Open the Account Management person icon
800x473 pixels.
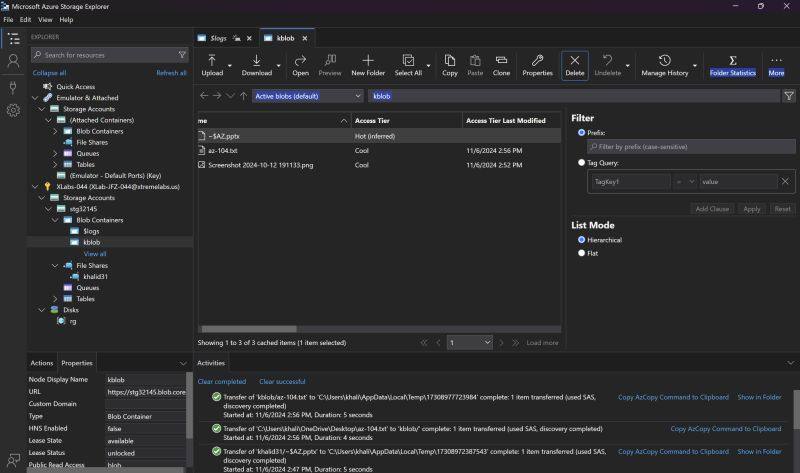click(x=13, y=61)
